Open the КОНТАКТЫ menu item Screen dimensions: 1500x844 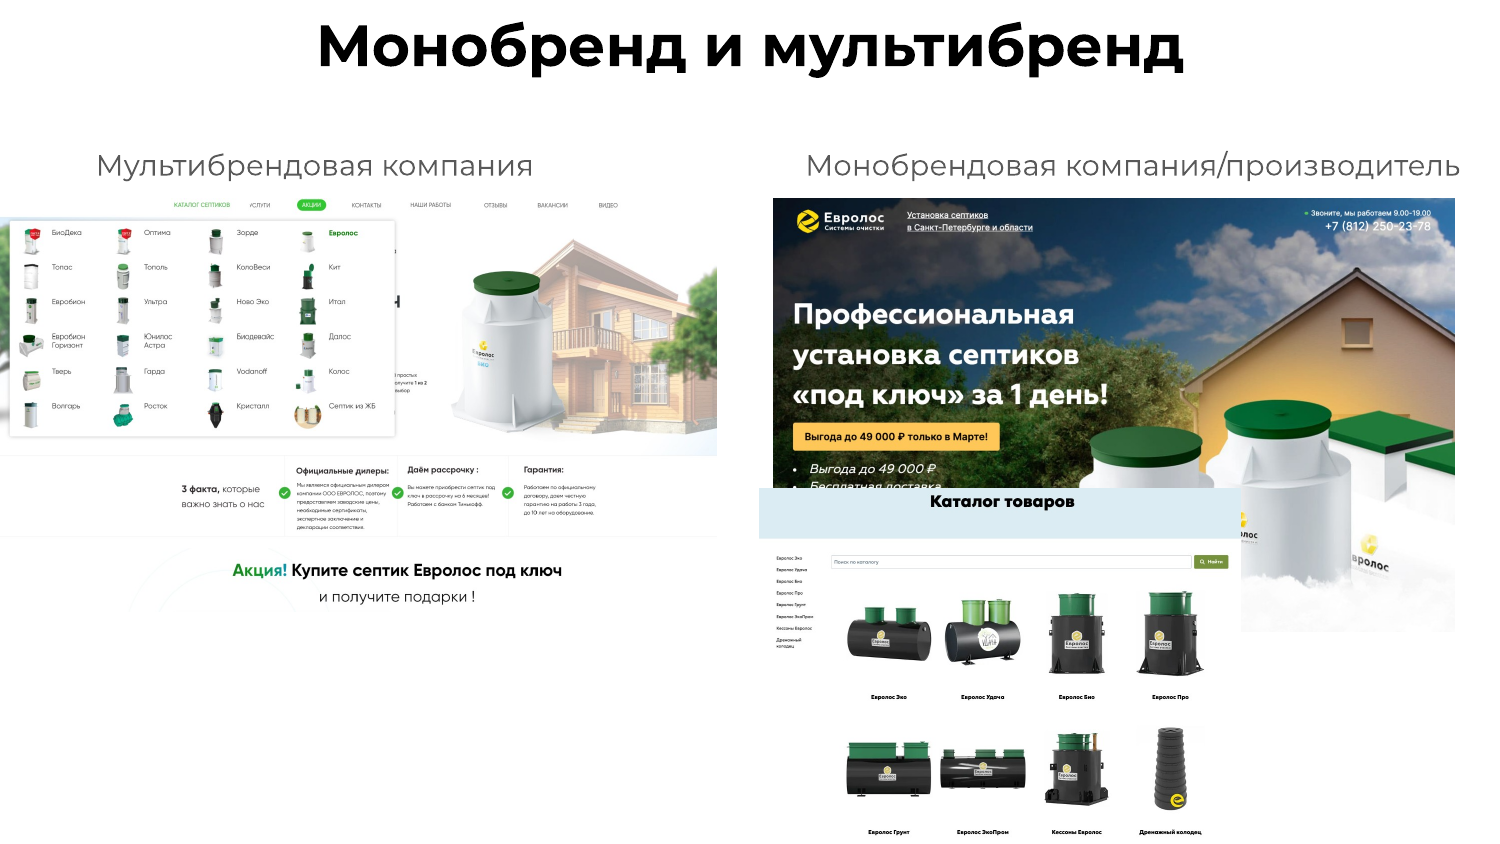367,205
